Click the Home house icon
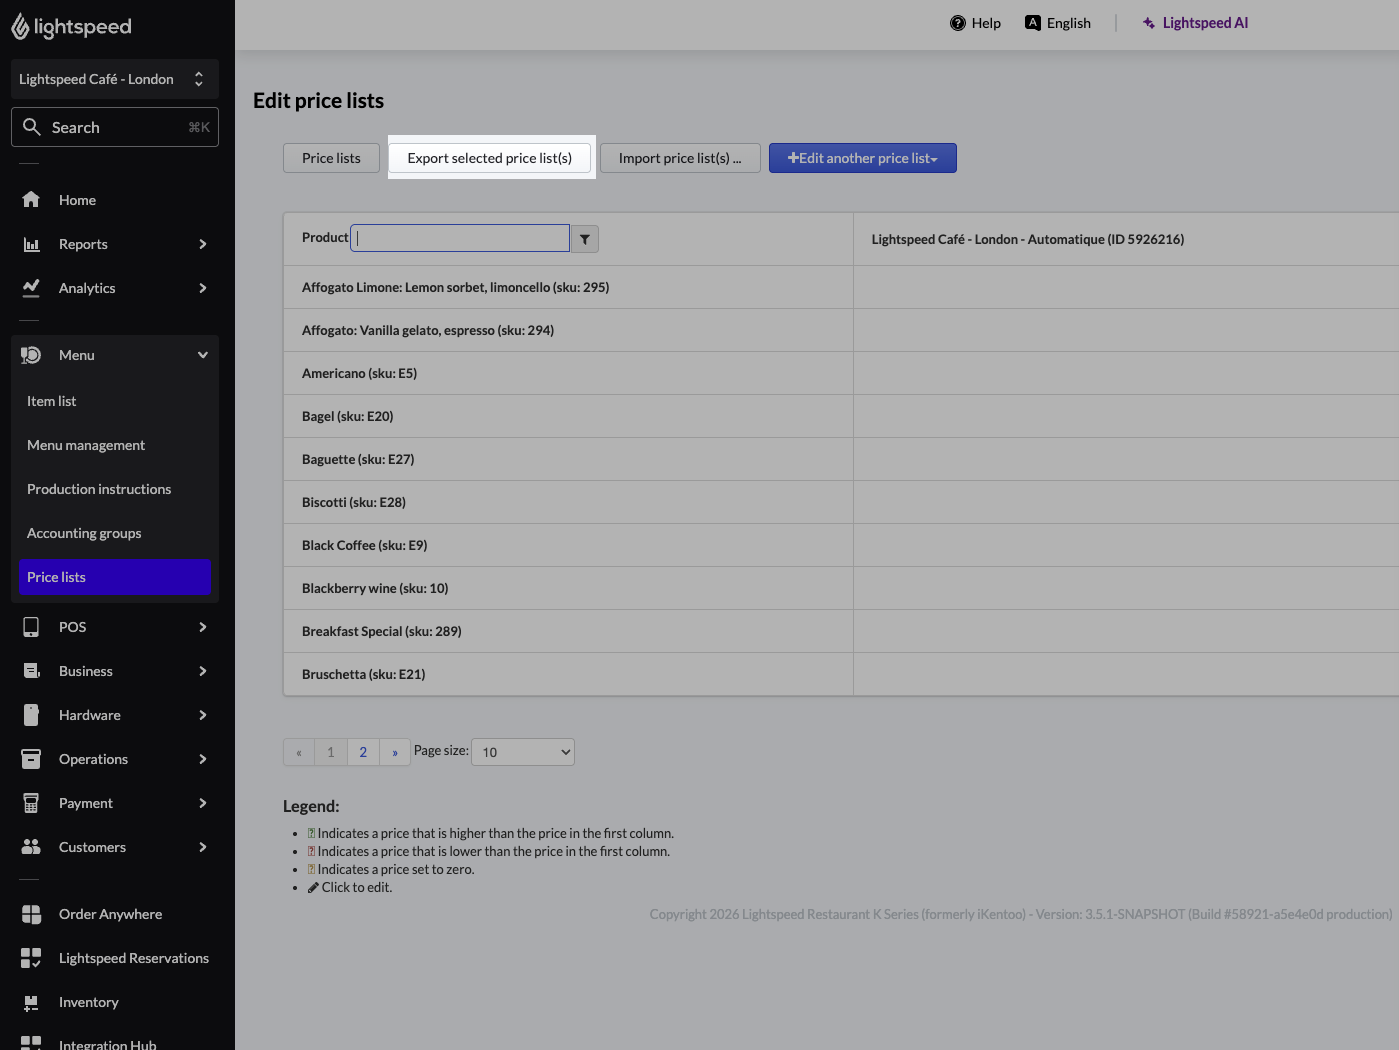The width and height of the screenshot is (1399, 1050). pos(31,200)
